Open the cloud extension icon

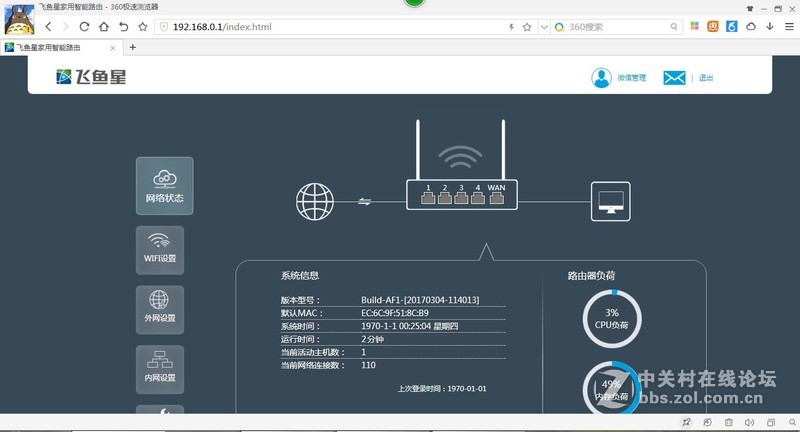(751, 26)
